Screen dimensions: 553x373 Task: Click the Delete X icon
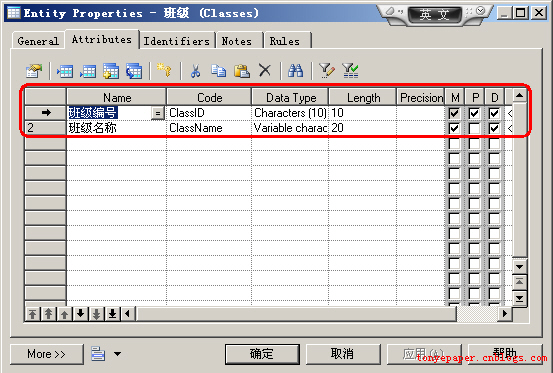point(265,70)
